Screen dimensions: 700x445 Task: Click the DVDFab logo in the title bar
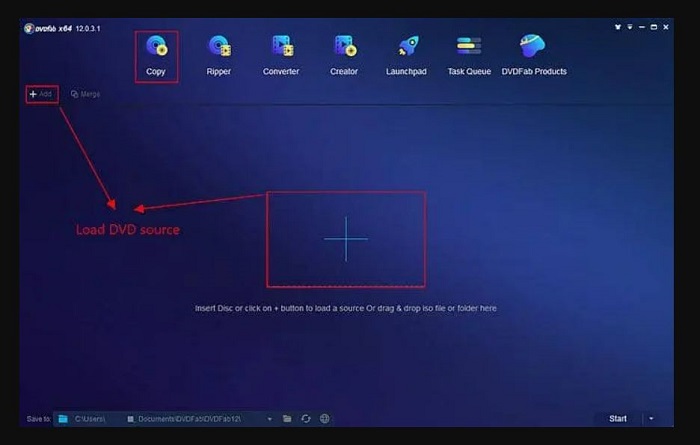(29, 29)
